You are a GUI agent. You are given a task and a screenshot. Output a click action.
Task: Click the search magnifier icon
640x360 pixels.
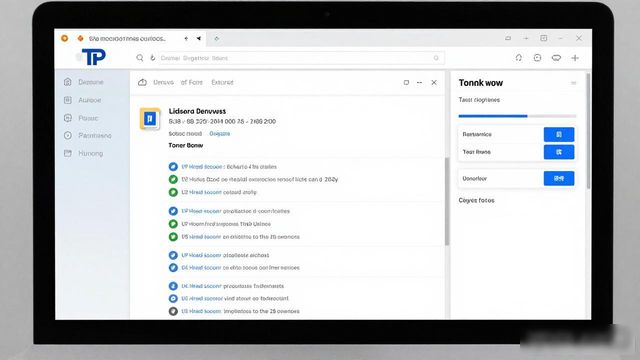[140, 58]
